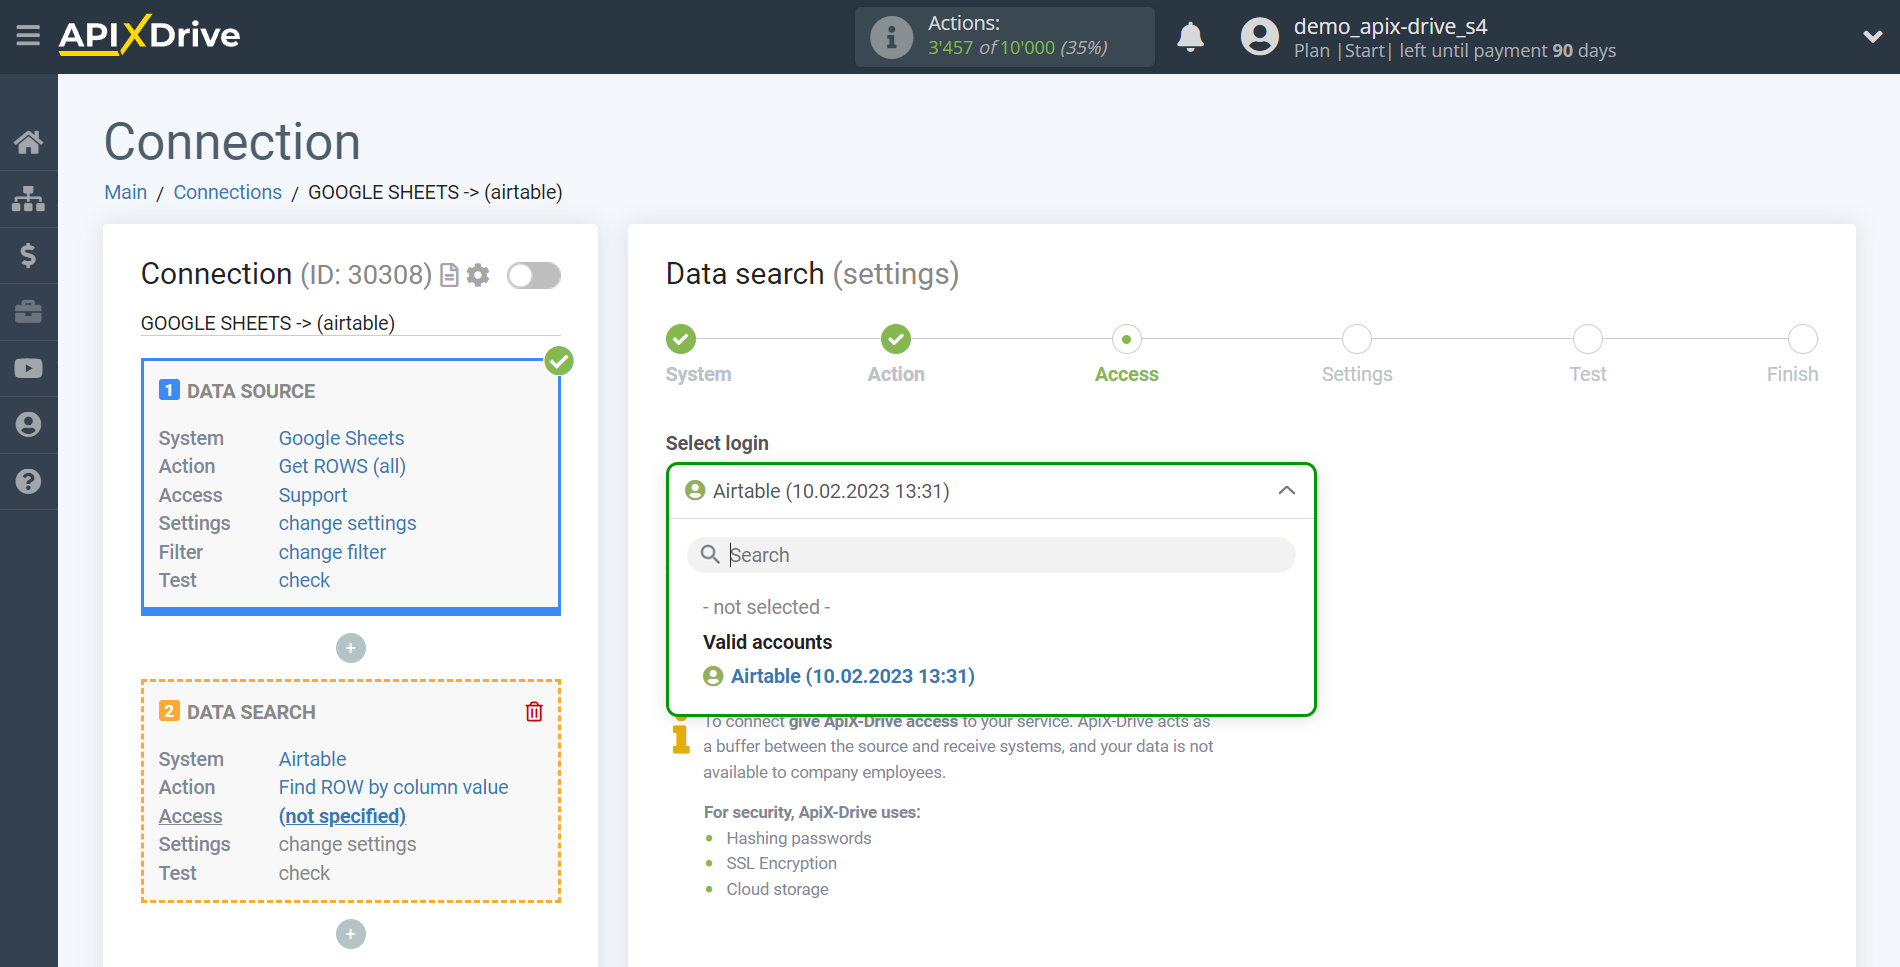
Task: Go to Home in sidebar
Action: point(28,142)
